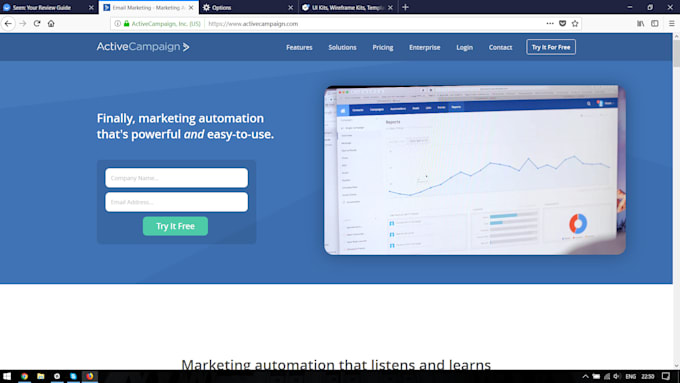Open the Firefox hamburger menu
Viewport: 680px width, 383px height.
pyautogui.click(x=671, y=23)
